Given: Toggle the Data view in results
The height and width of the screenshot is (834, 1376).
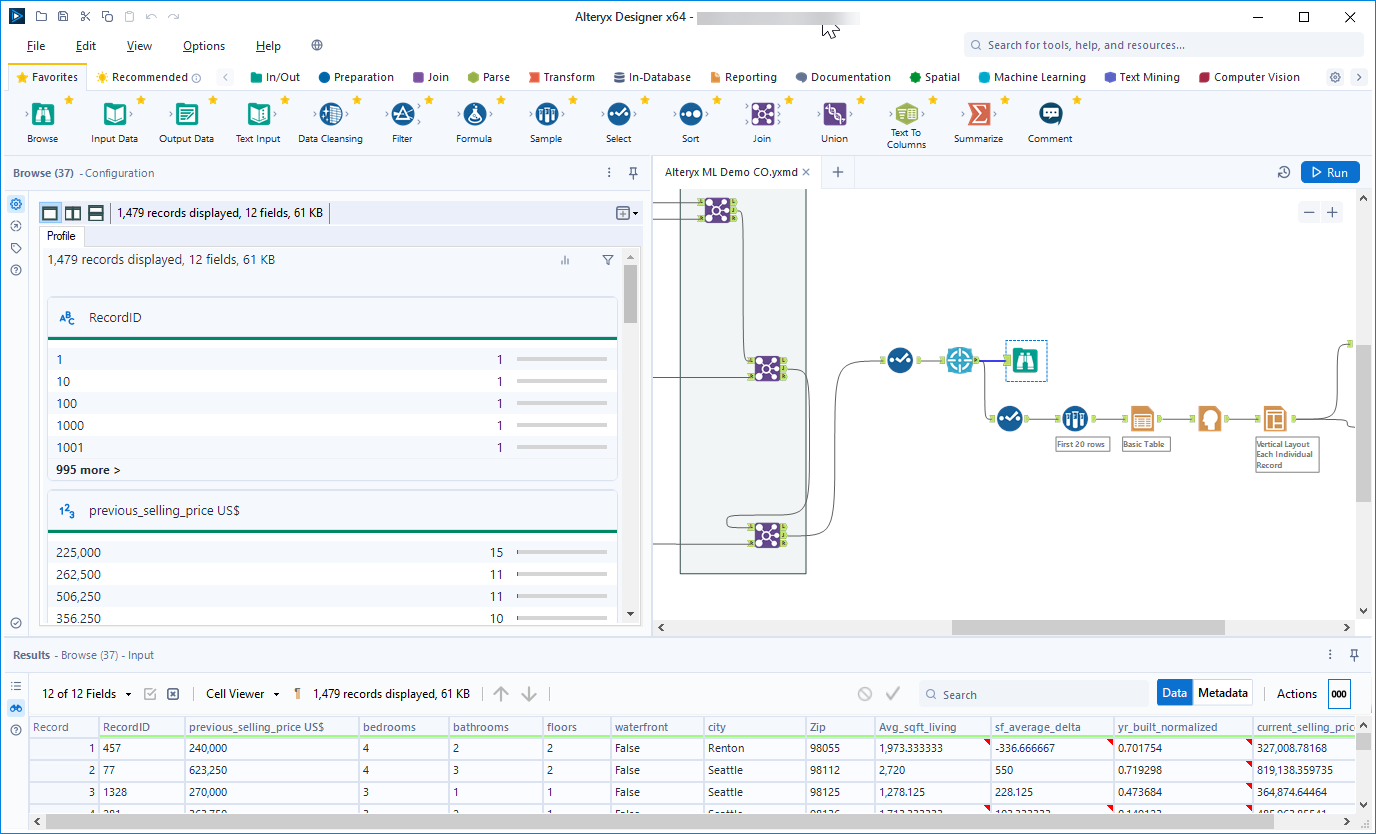Looking at the screenshot, I should coord(1174,693).
